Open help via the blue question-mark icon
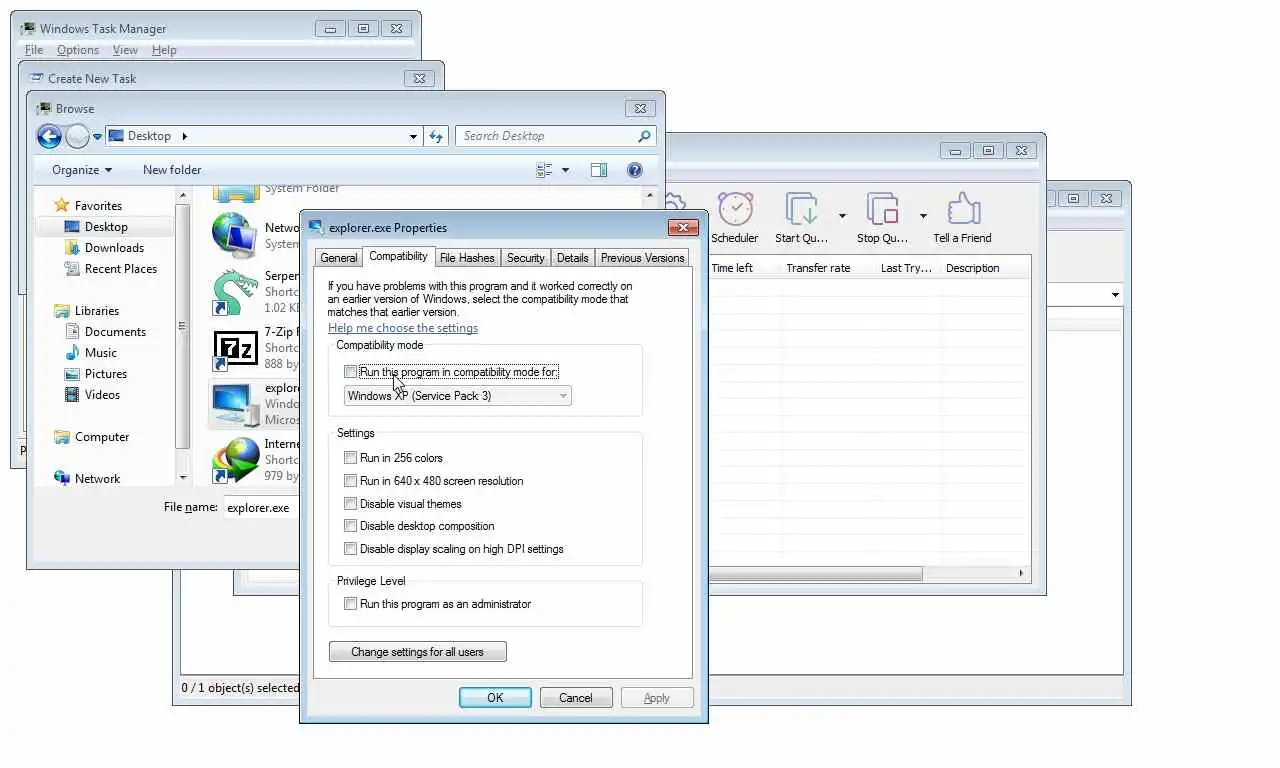The image size is (1280, 768). [x=634, y=170]
